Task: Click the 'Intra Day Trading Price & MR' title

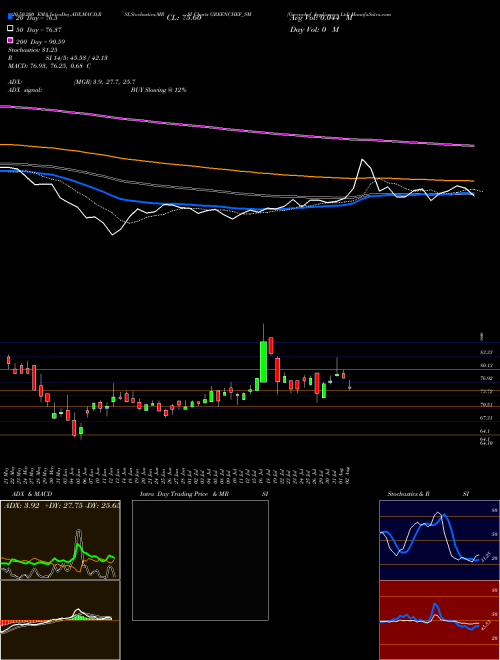Action: click(x=184, y=494)
